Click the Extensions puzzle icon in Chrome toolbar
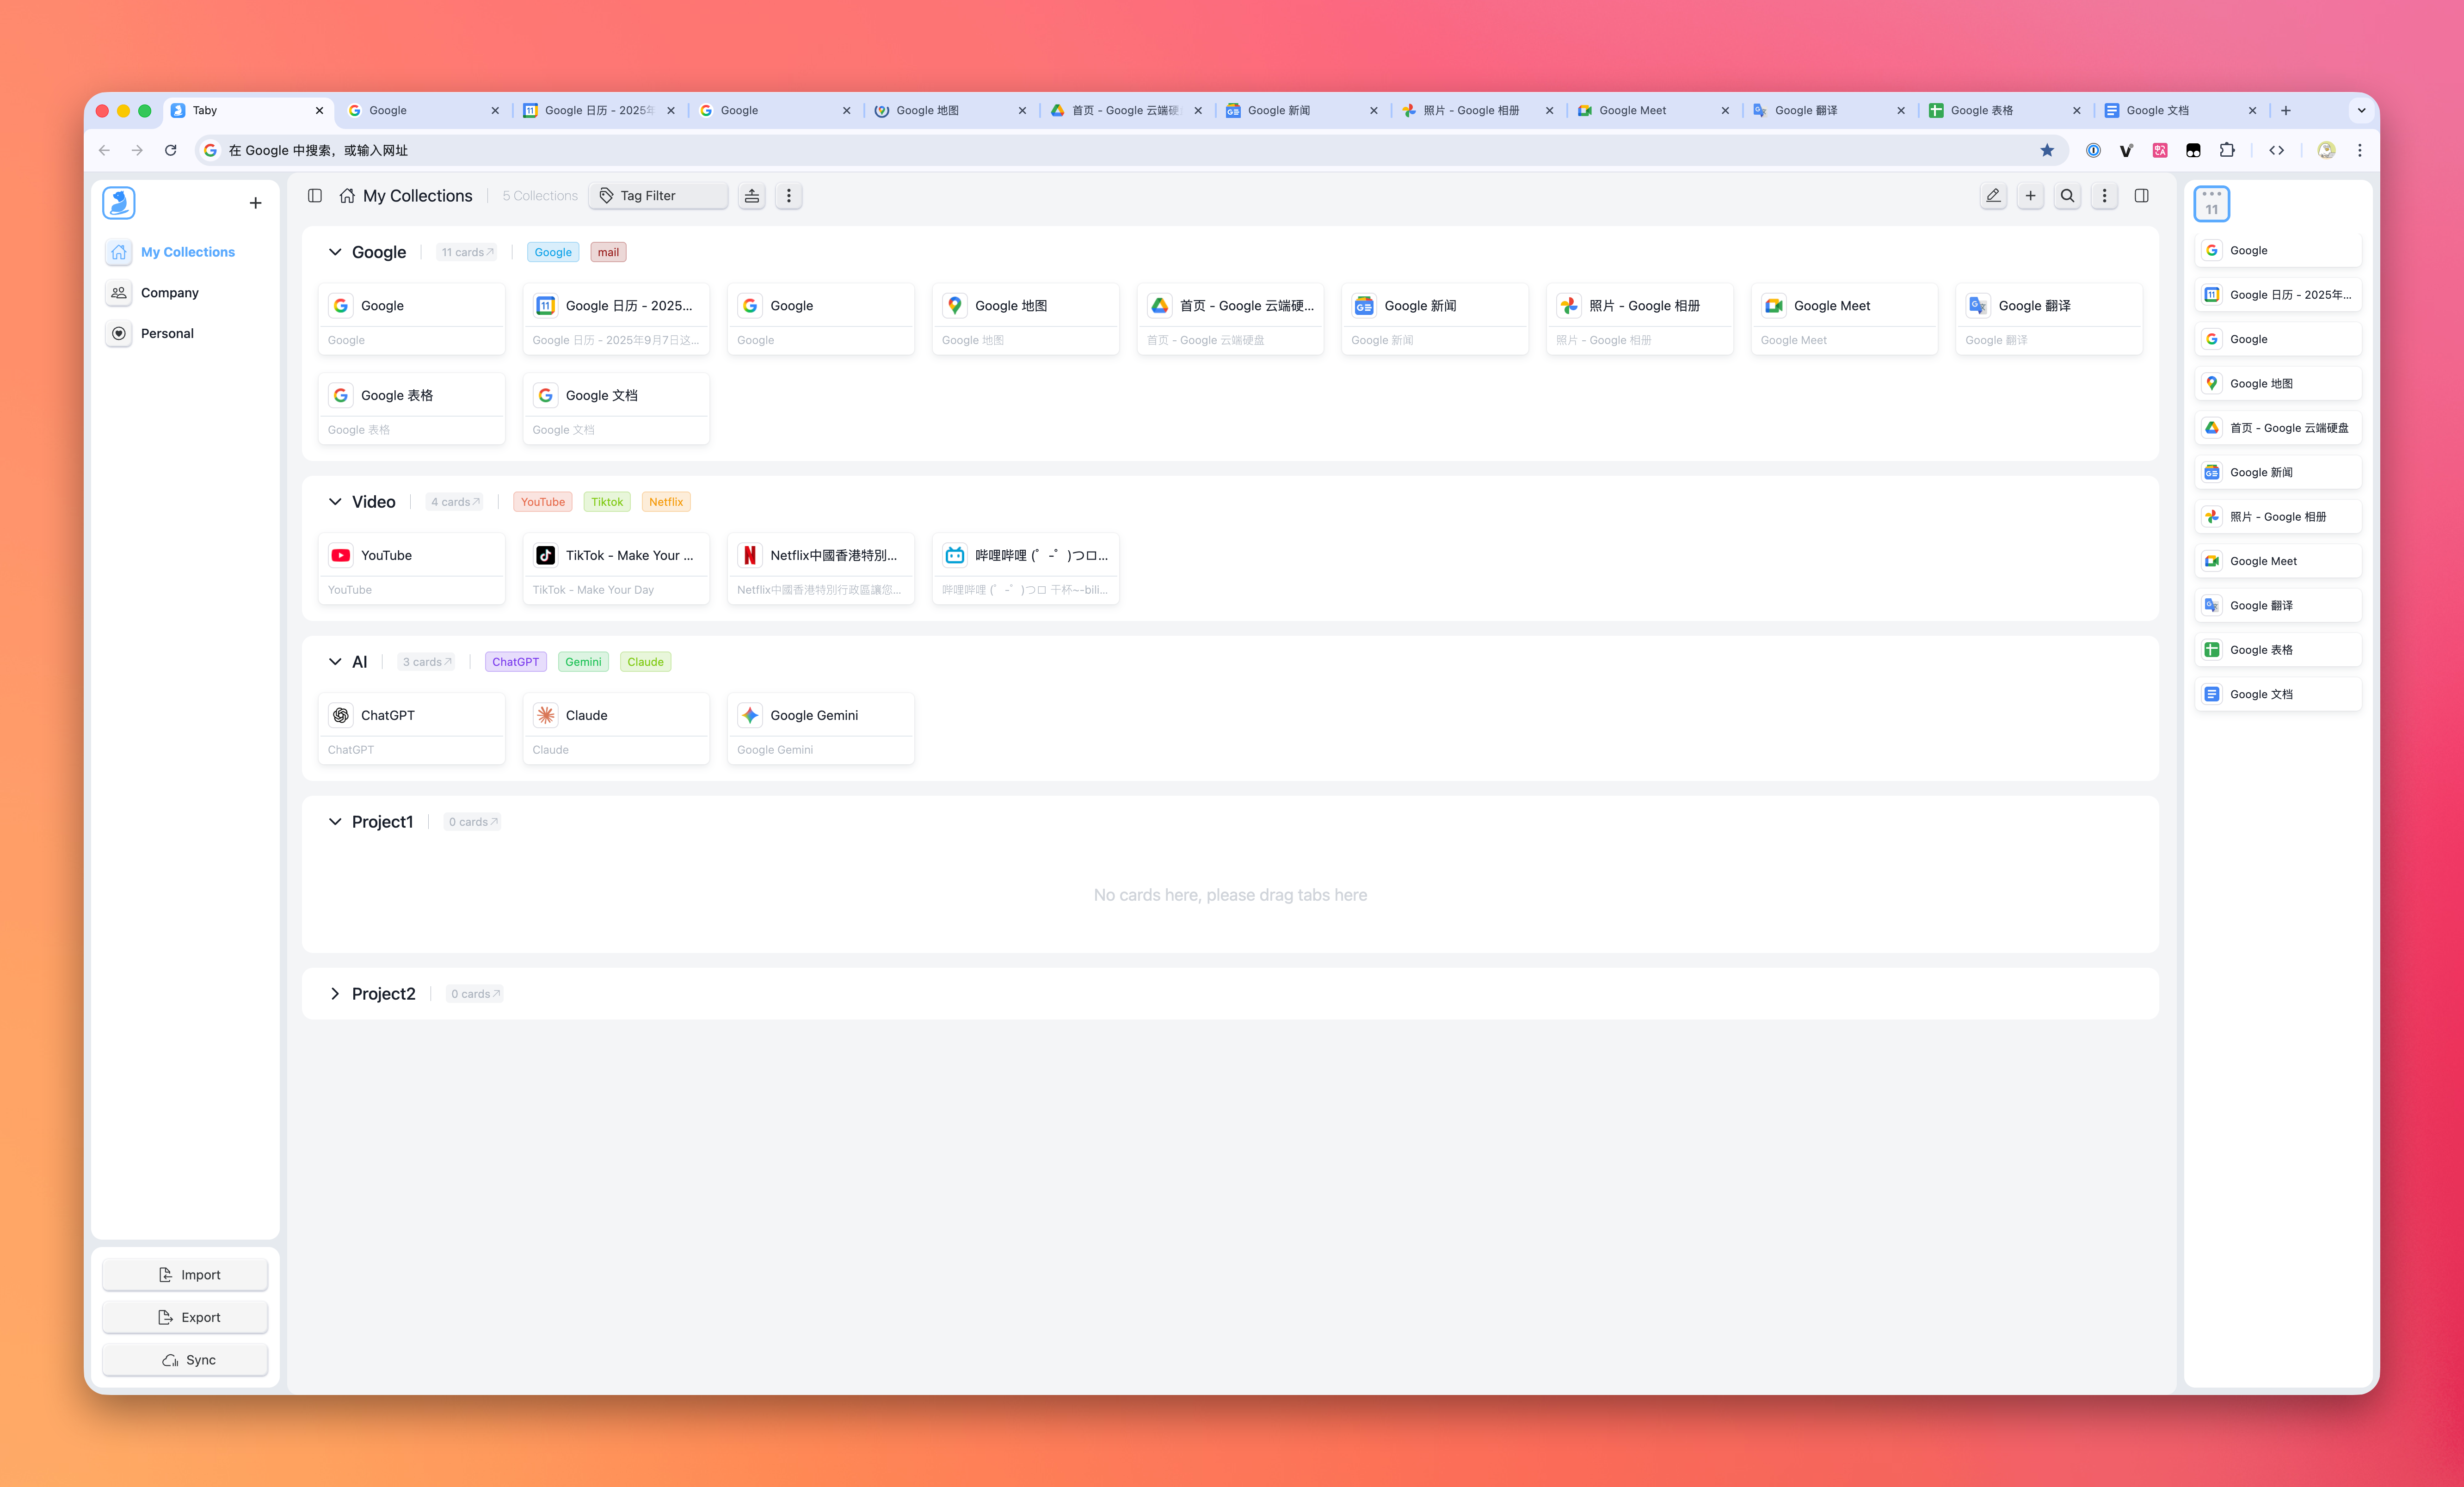 2227,150
